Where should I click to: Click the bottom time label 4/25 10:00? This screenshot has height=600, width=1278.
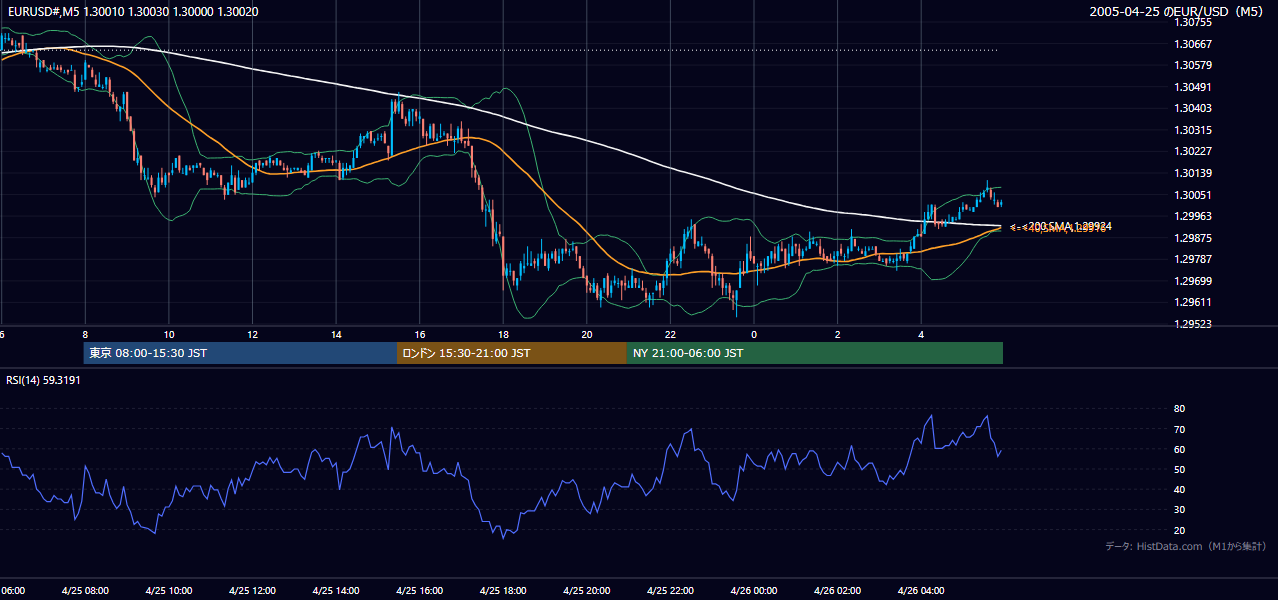169,590
